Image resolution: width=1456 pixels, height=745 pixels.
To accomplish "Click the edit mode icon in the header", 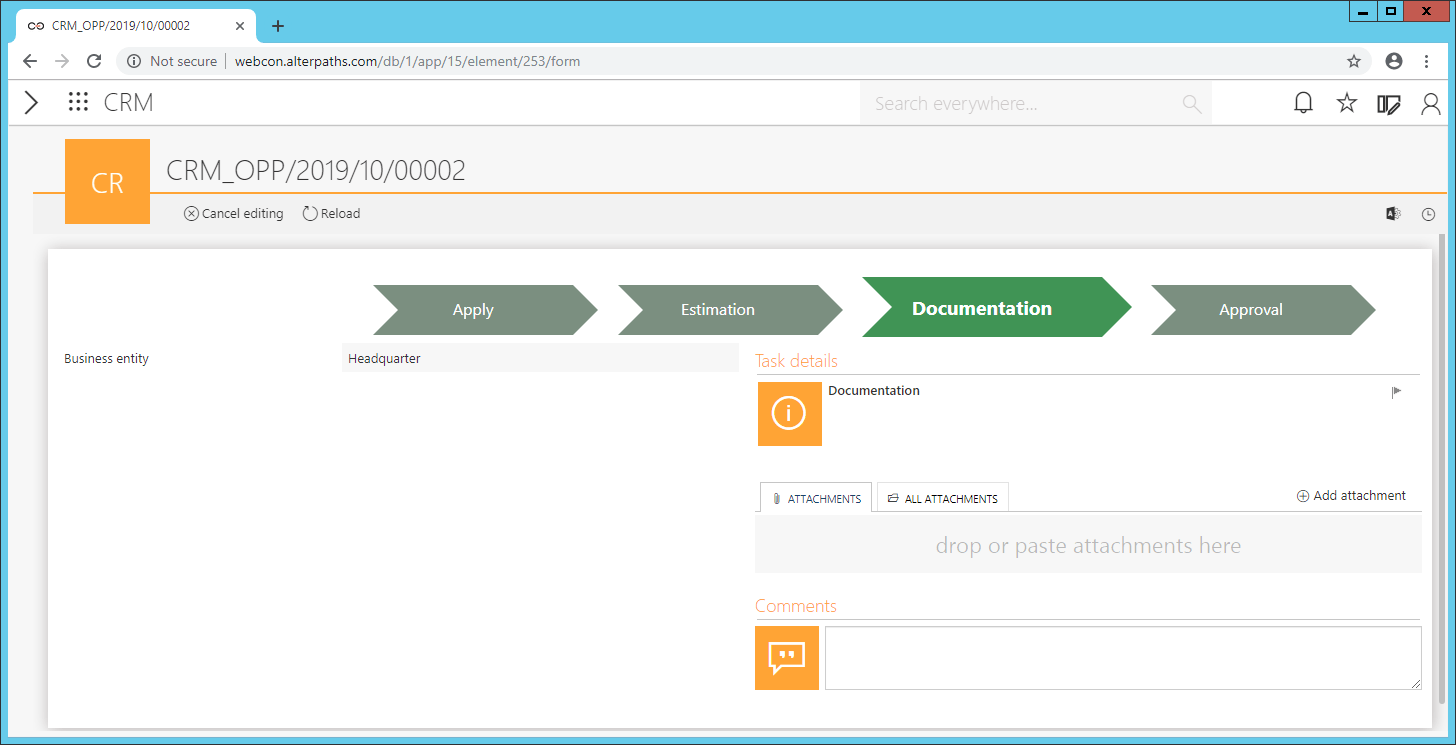I will click(1389, 103).
